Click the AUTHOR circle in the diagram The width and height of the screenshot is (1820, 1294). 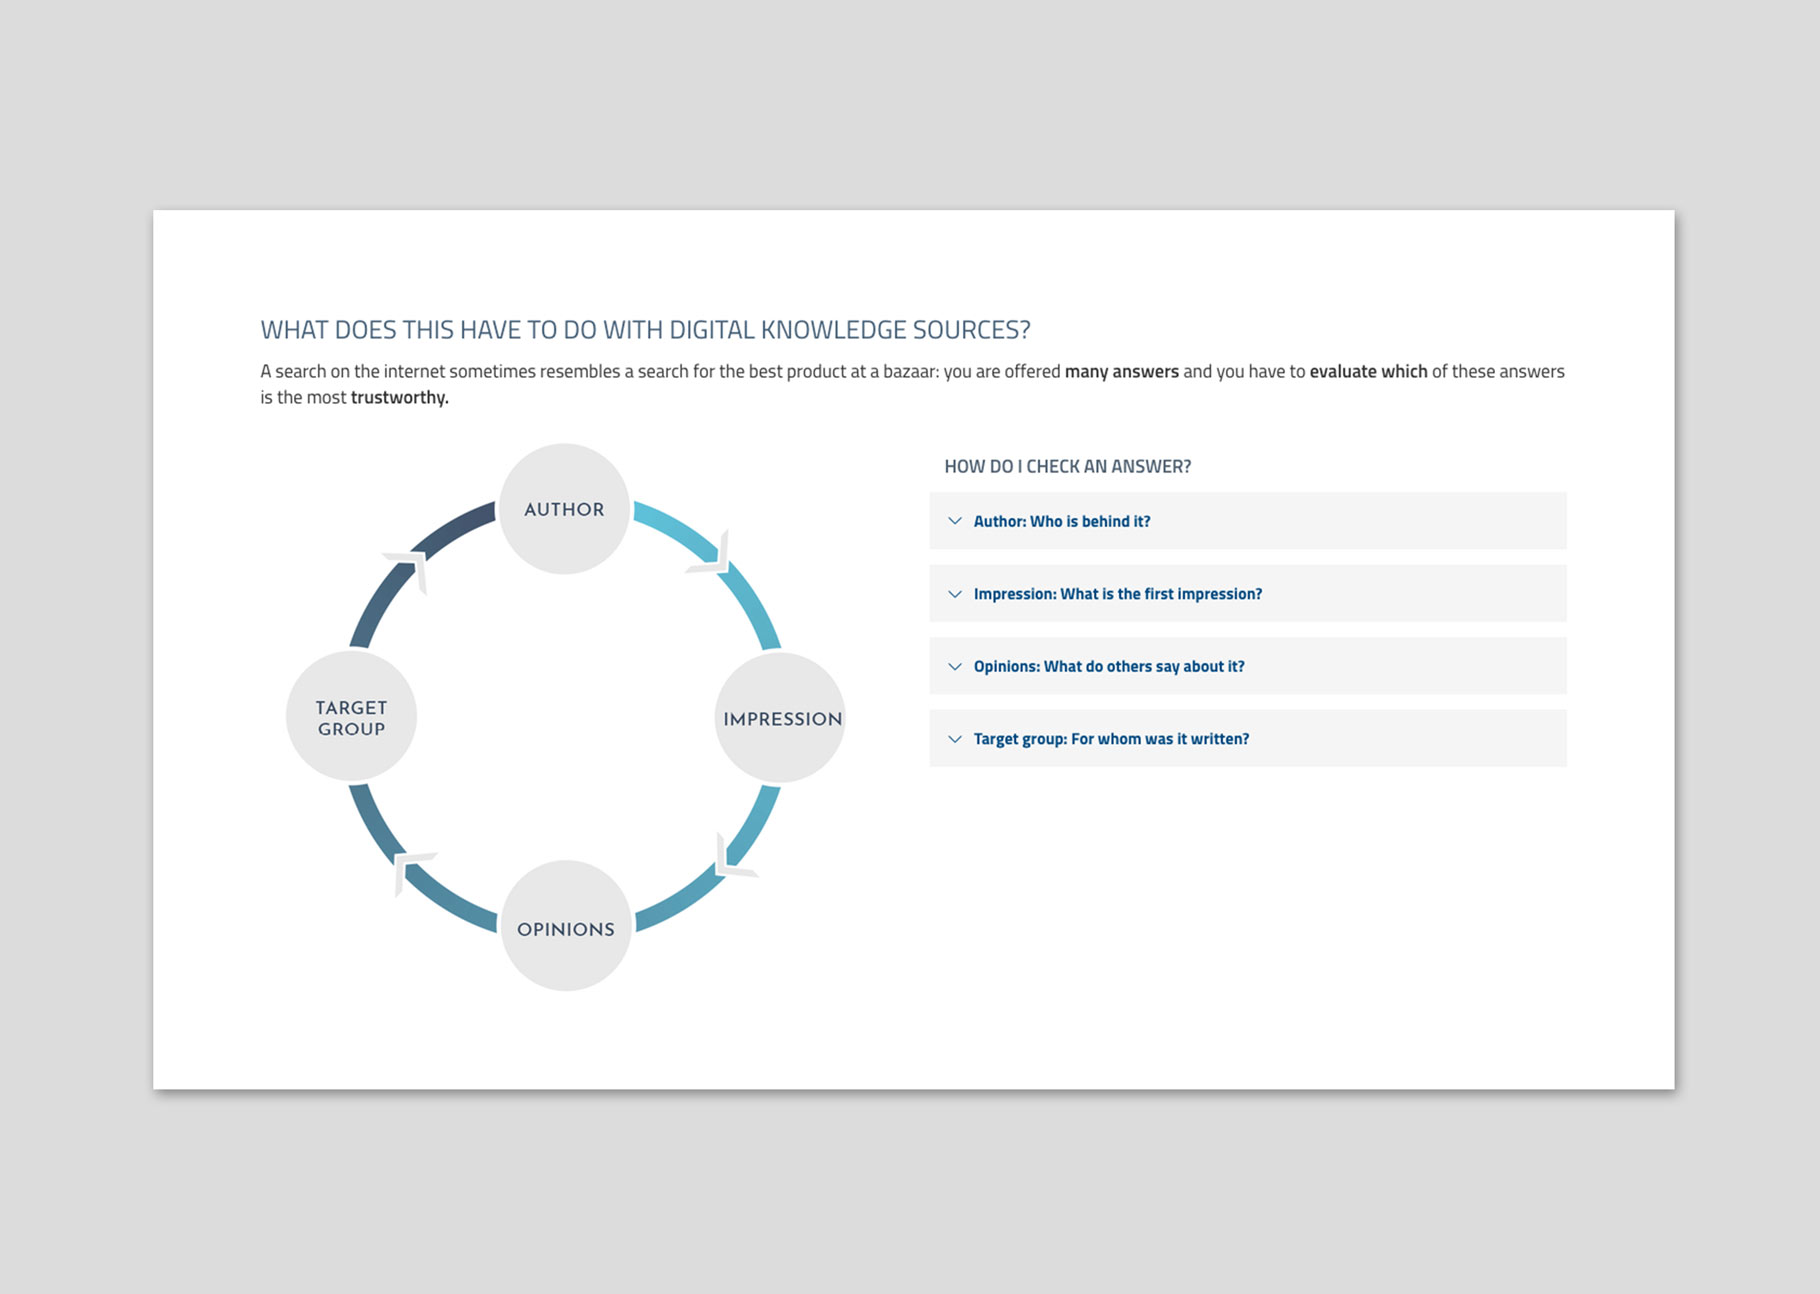564,509
